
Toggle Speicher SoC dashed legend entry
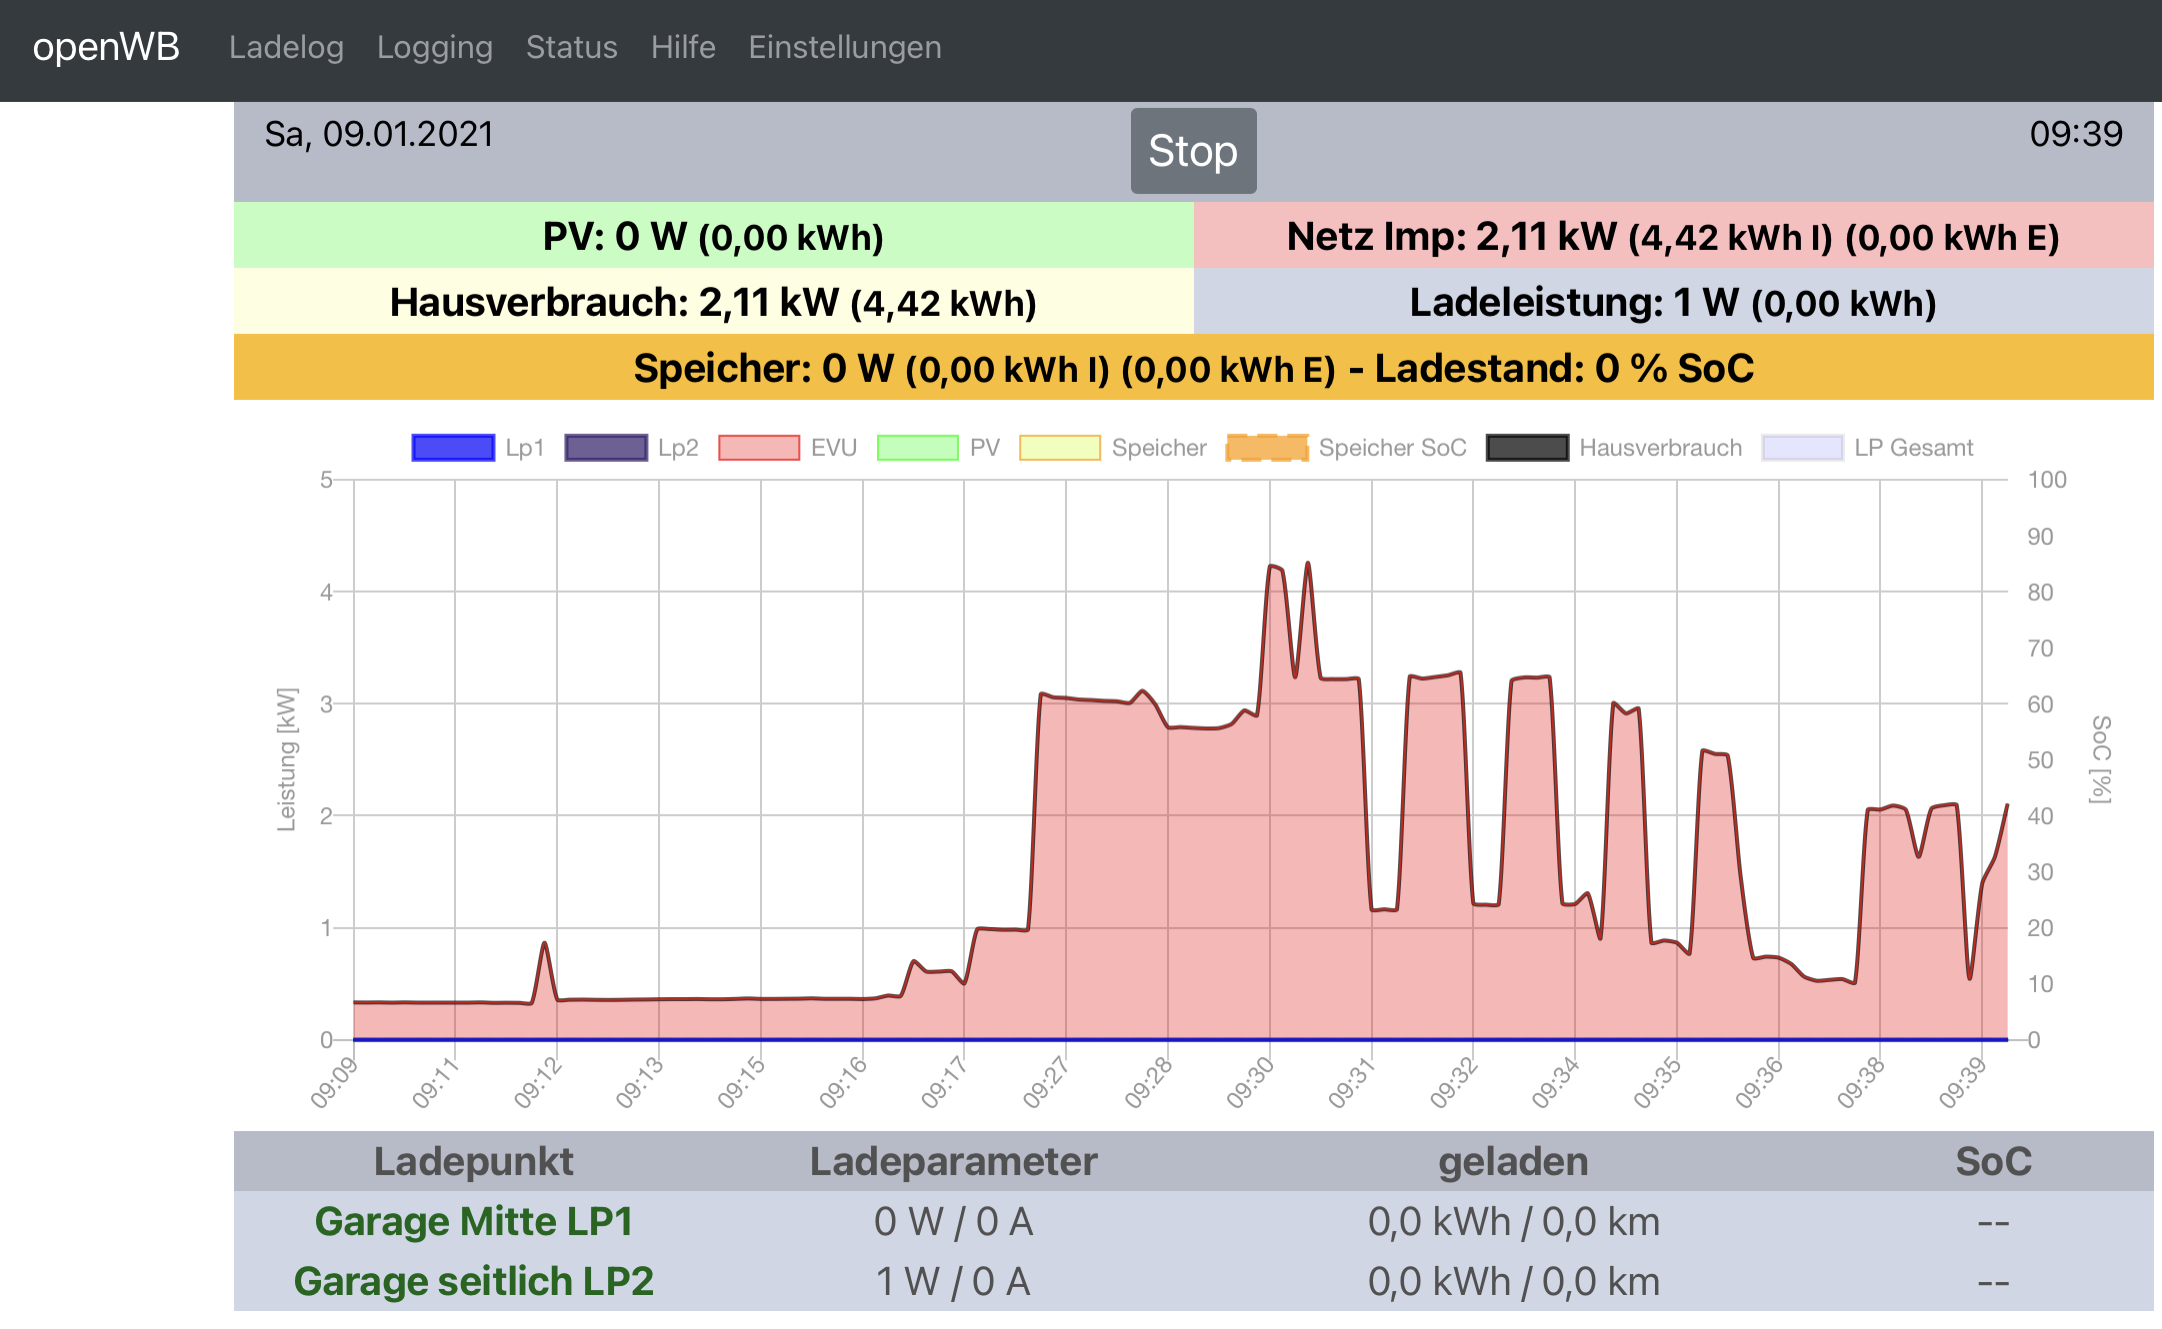click(1267, 448)
